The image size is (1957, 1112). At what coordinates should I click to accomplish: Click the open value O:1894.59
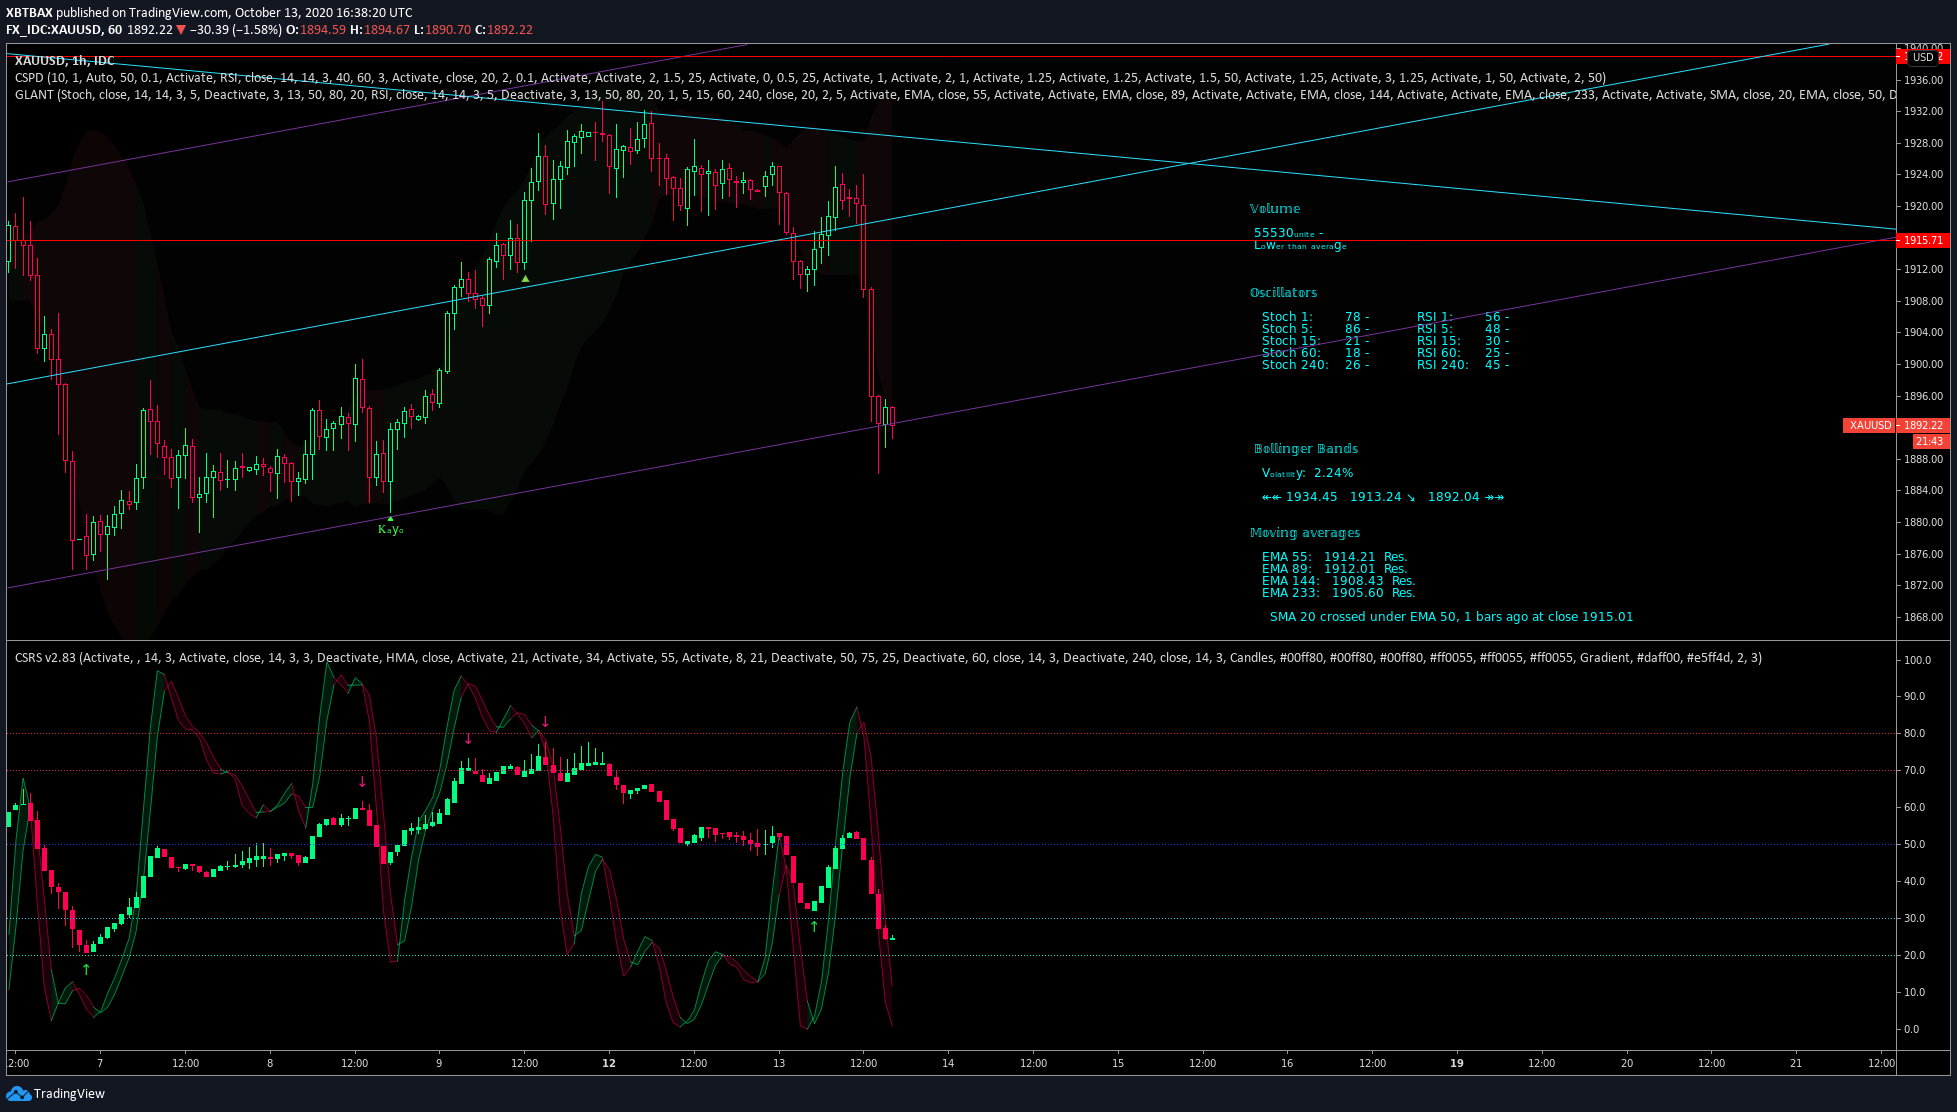316,30
